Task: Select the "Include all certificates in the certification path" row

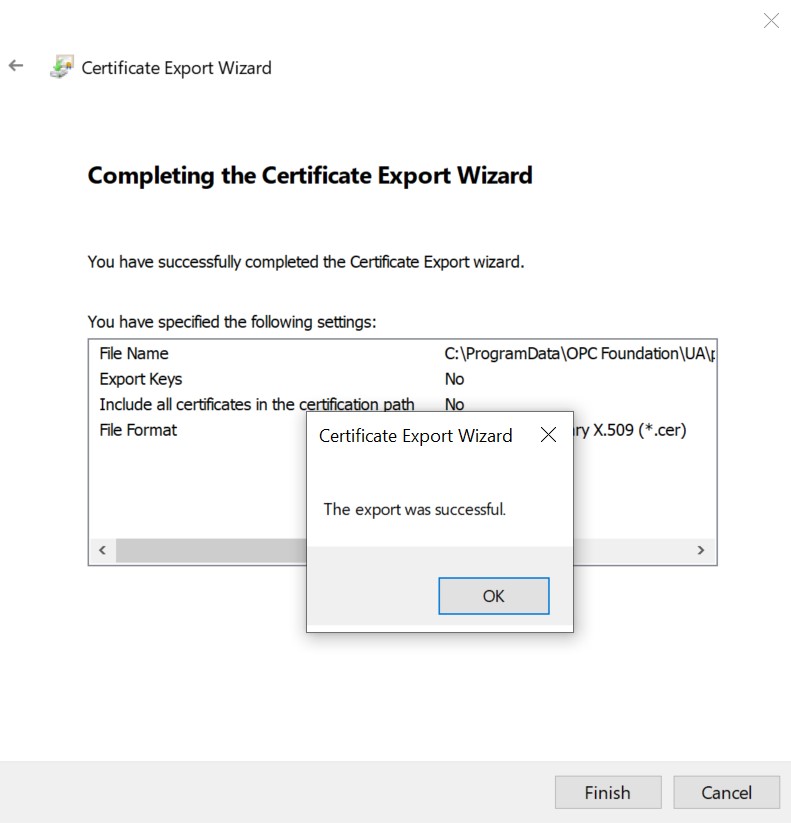Action: pyautogui.click(x=402, y=404)
